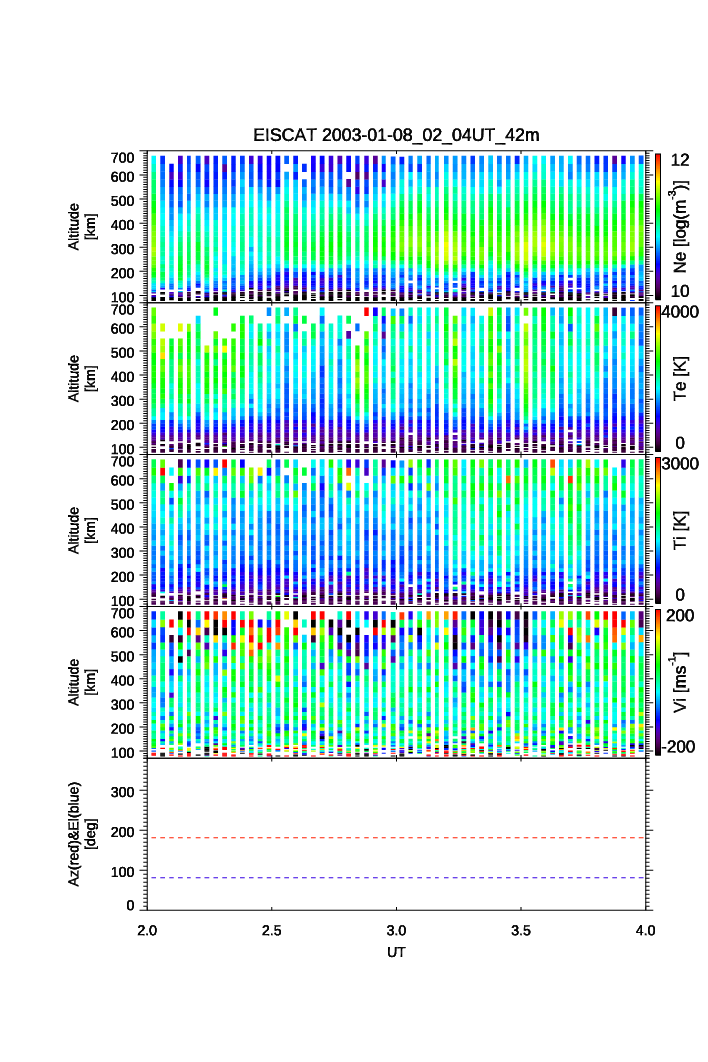Click the Vi [ms-1] colorbar label
708x1062 pixels.
(682, 680)
